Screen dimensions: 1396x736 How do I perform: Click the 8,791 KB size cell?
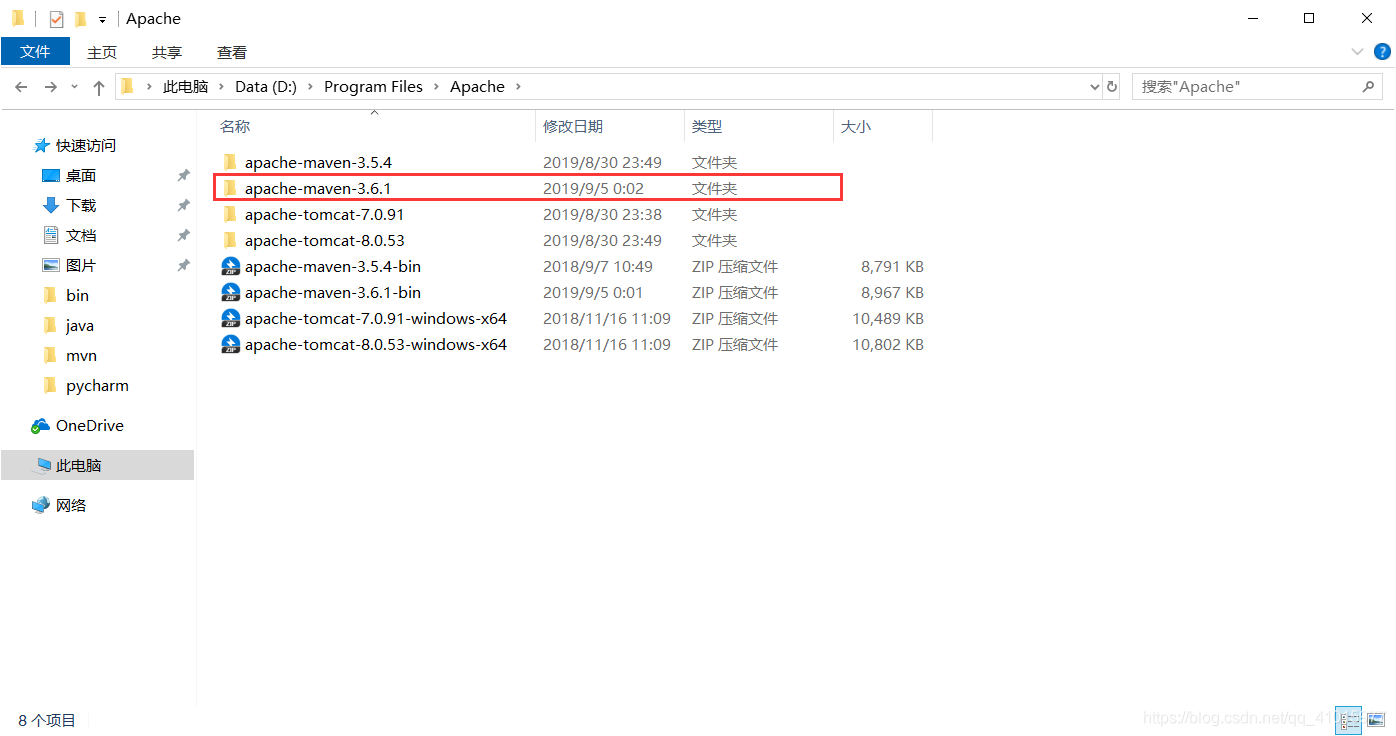point(893,266)
